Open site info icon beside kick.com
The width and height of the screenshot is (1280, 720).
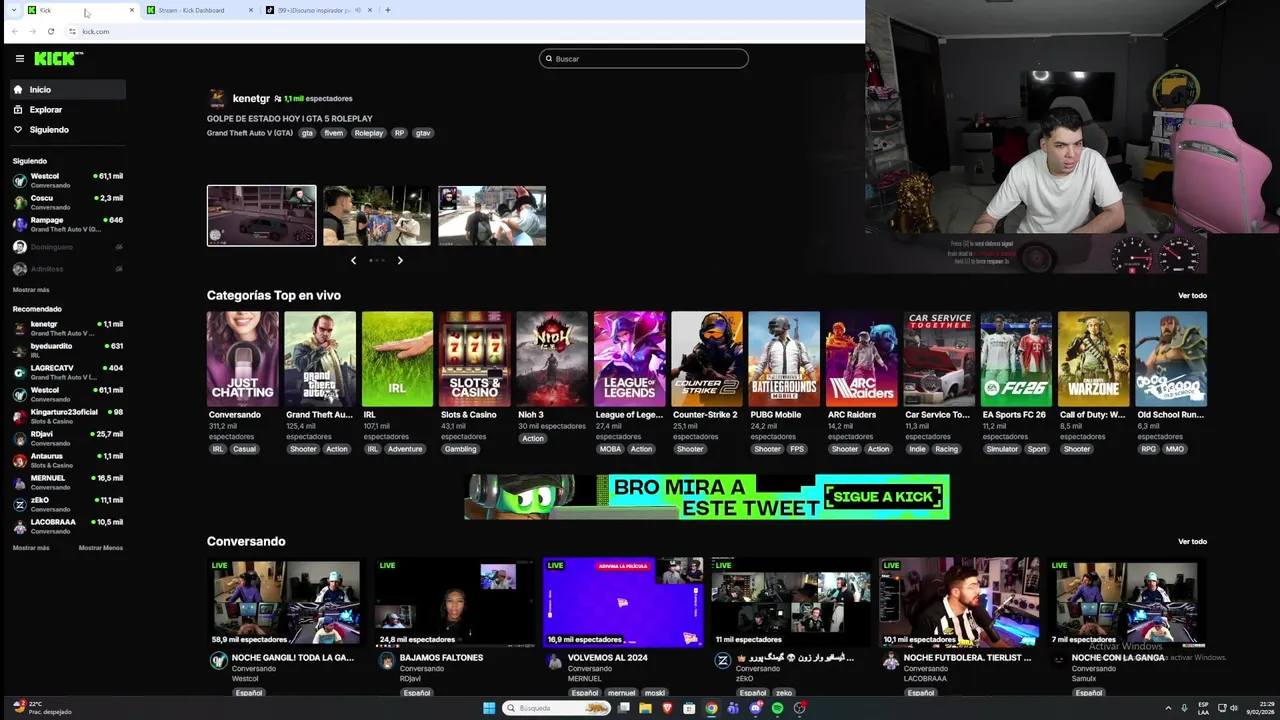(72, 31)
